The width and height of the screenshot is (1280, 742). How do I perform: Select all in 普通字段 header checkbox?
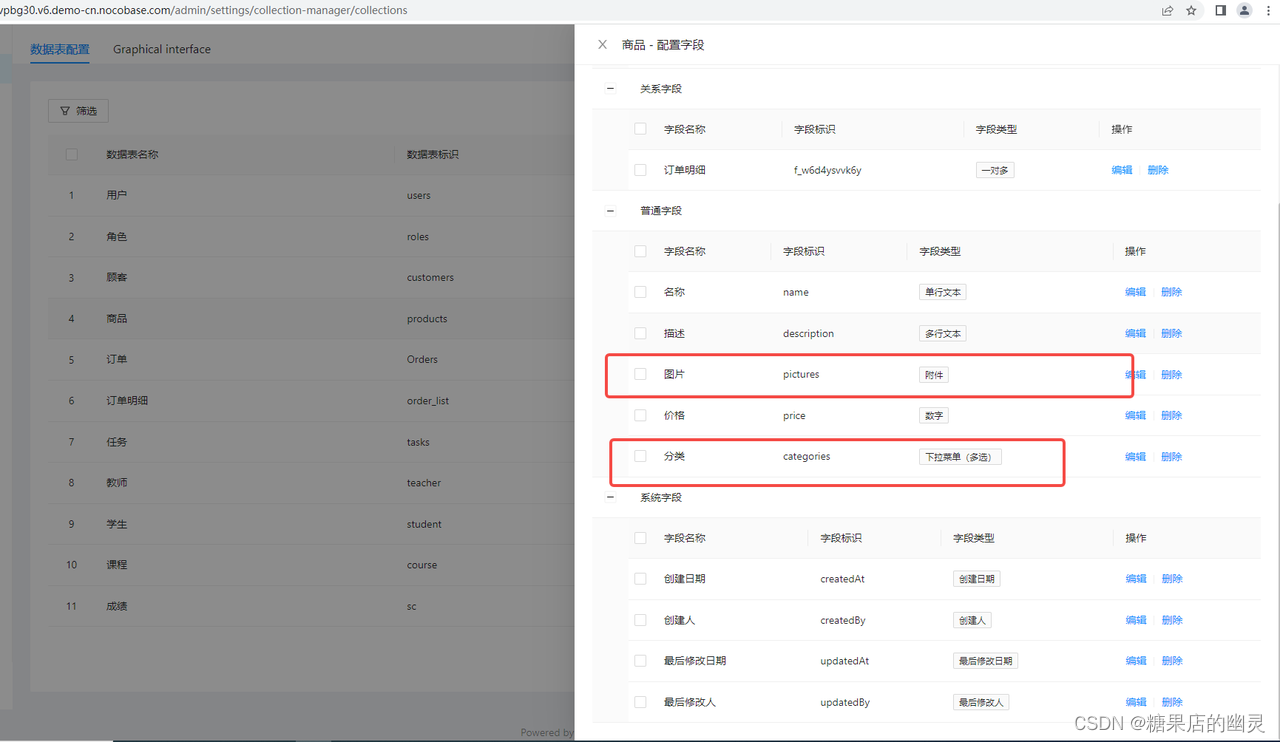(640, 251)
